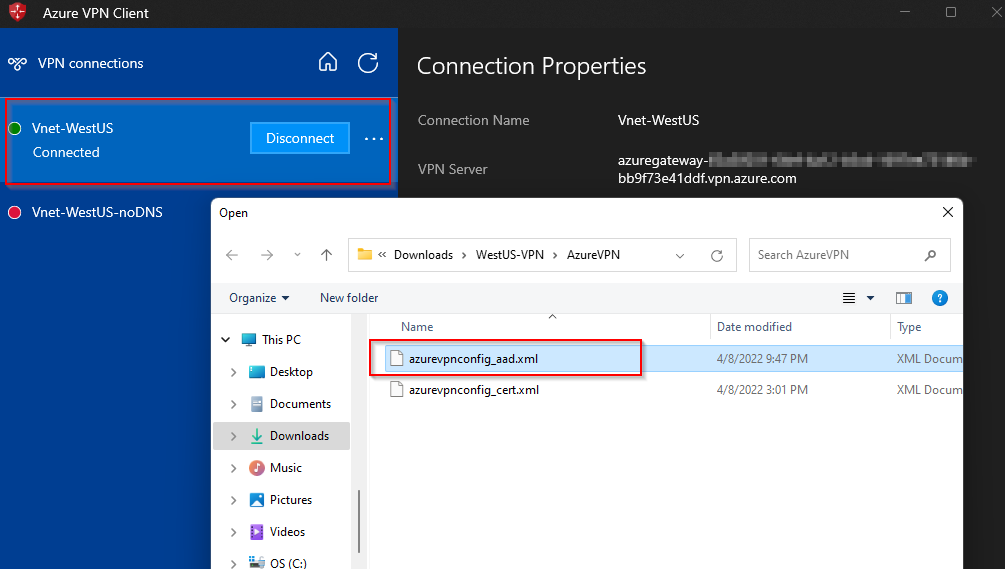Click the Search AzureVPN field
This screenshot has height=569, width=1005.
click(849, 255)
